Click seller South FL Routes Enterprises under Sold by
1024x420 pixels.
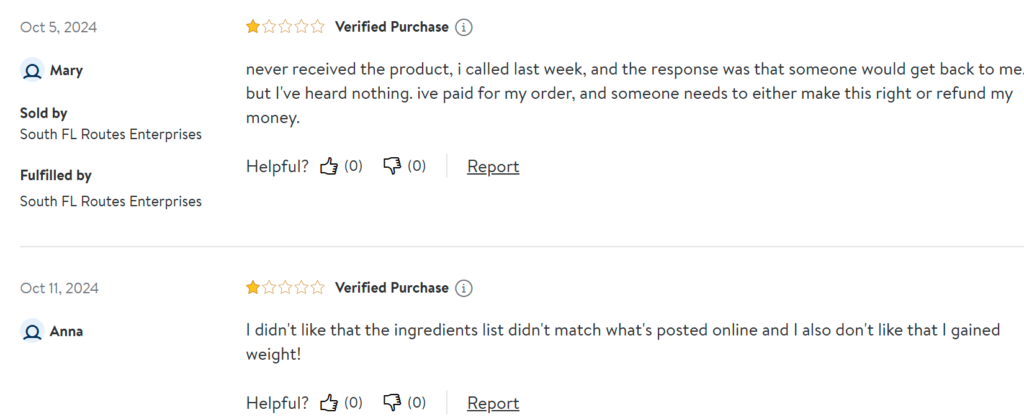[110, 134]
